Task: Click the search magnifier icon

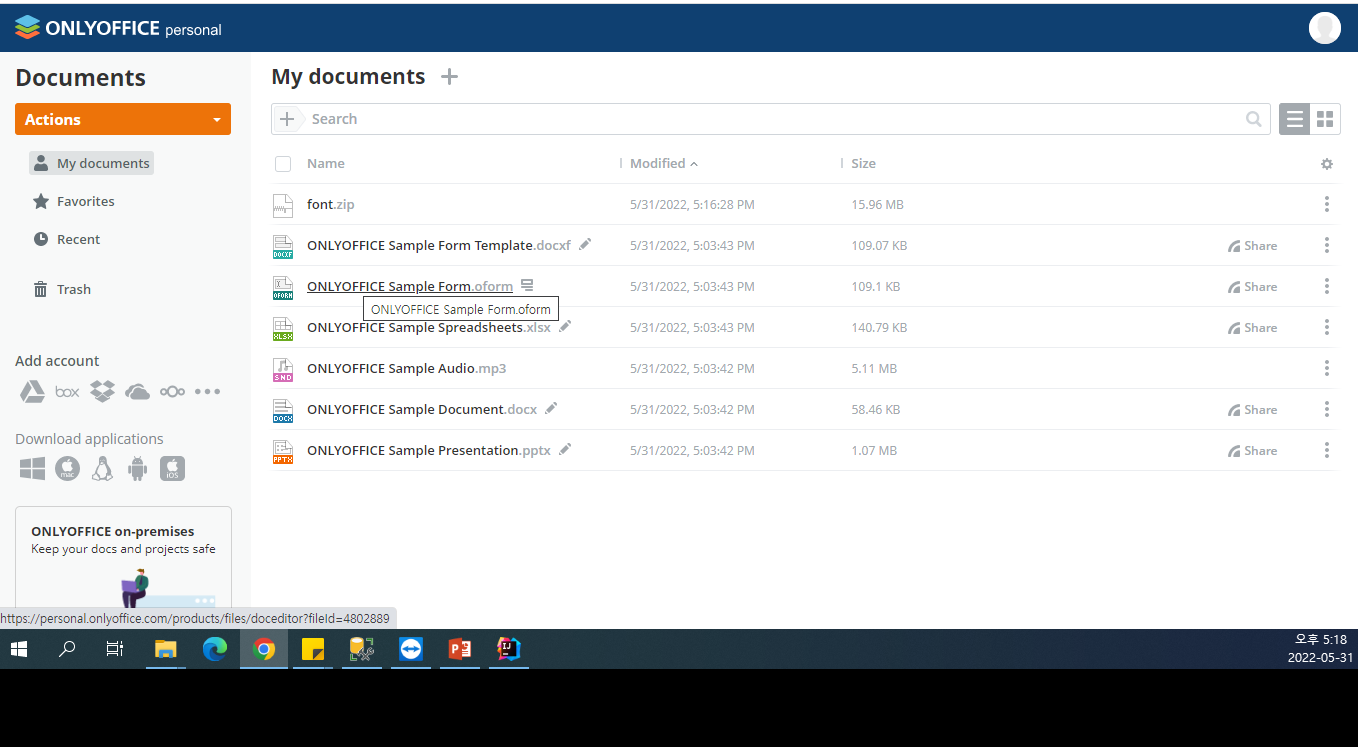Action: [1253, 119]
